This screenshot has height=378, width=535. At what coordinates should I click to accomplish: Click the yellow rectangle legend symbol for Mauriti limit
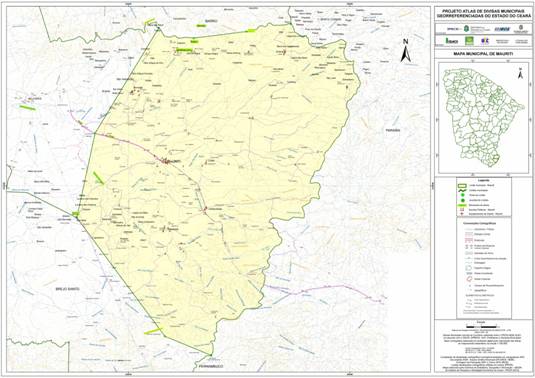[x=462, y=185]
